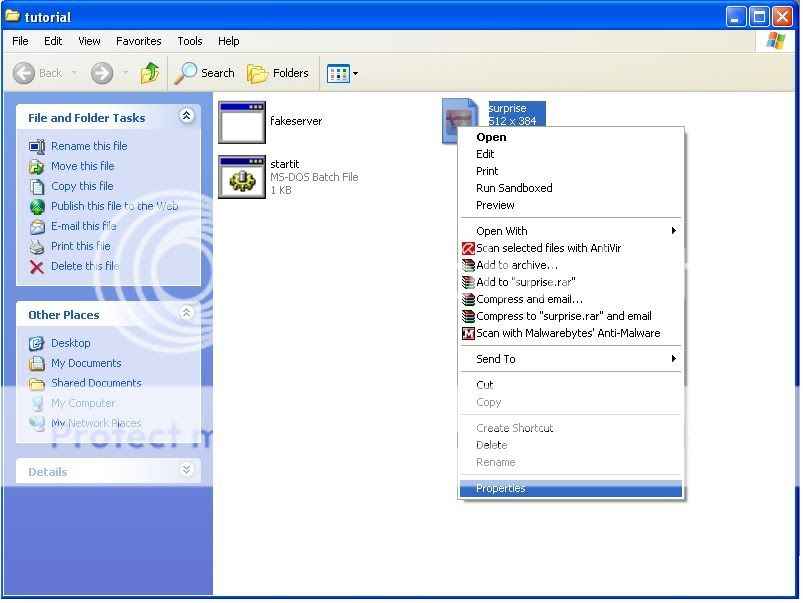The height and width of the screenshot is (603, 803).
Task: Select the surprise image thumbnail
Action: click(x=459, y=121)
